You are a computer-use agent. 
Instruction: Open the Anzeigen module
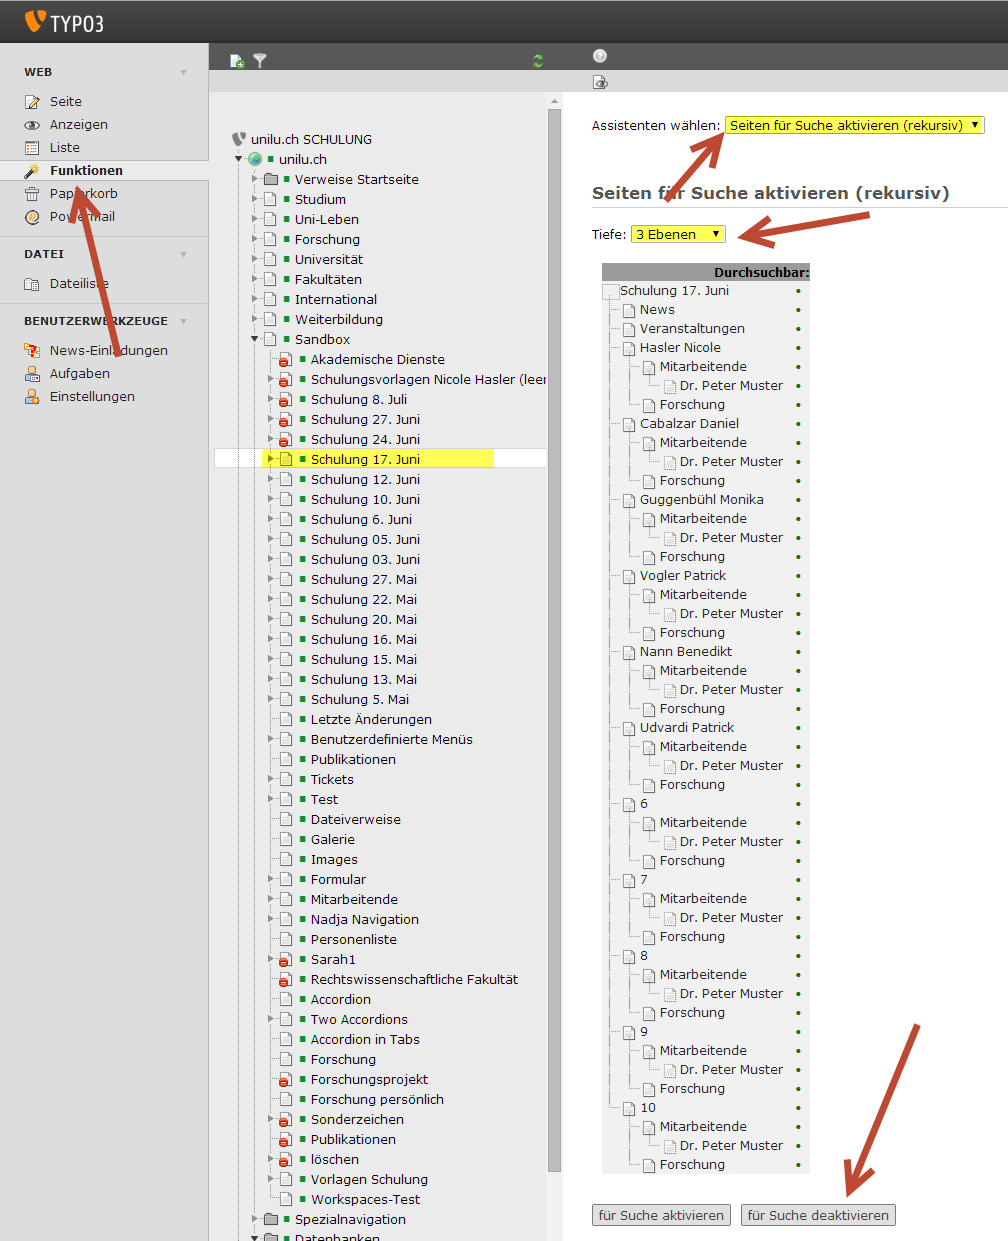coord(79,125)
